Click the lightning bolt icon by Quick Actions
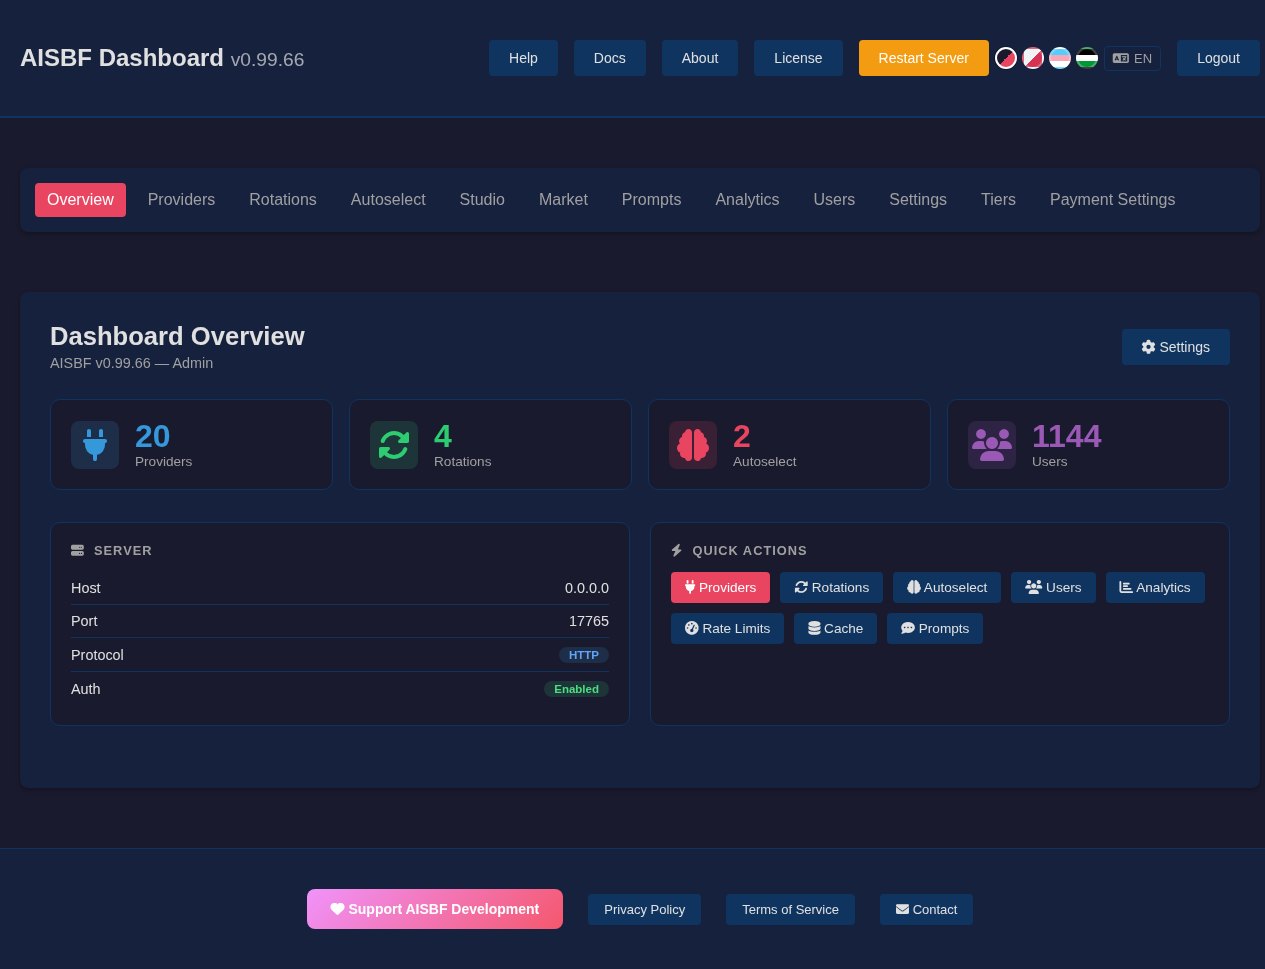This screenshot has width=1265, height=969. [x=677, y=551]
